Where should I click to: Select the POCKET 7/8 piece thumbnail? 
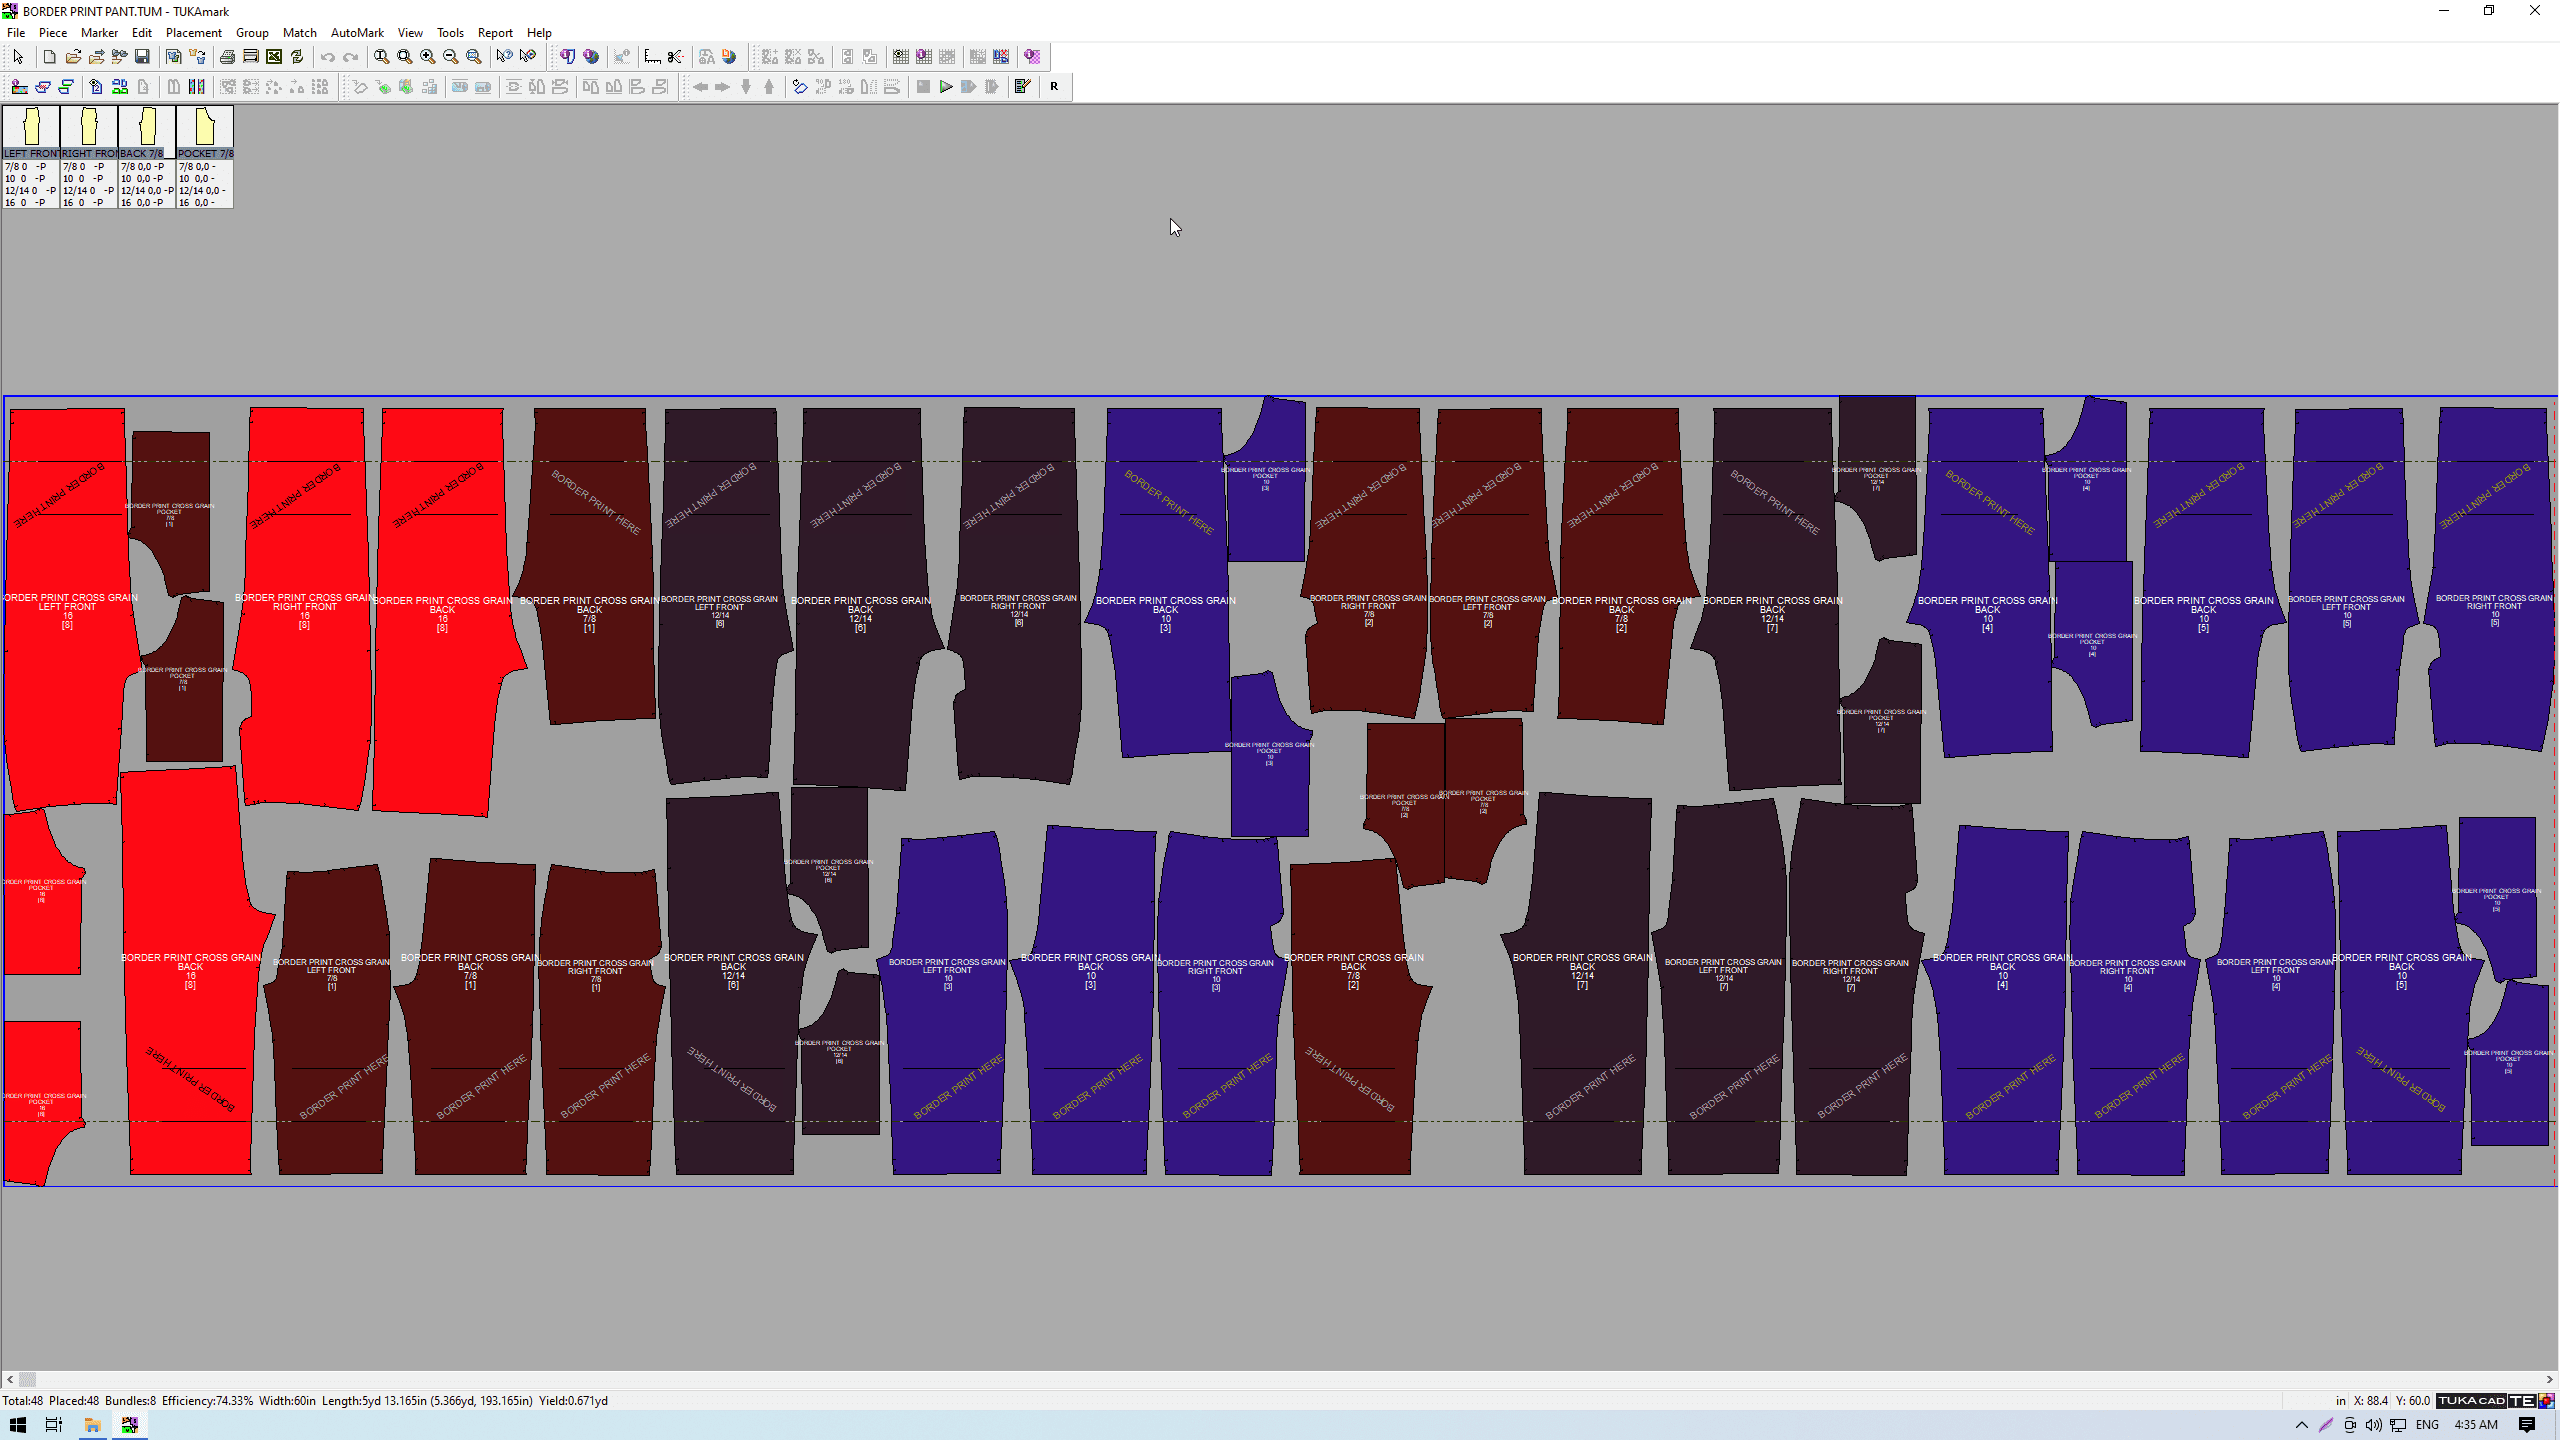pyautogui.click(x=205, y=130)
